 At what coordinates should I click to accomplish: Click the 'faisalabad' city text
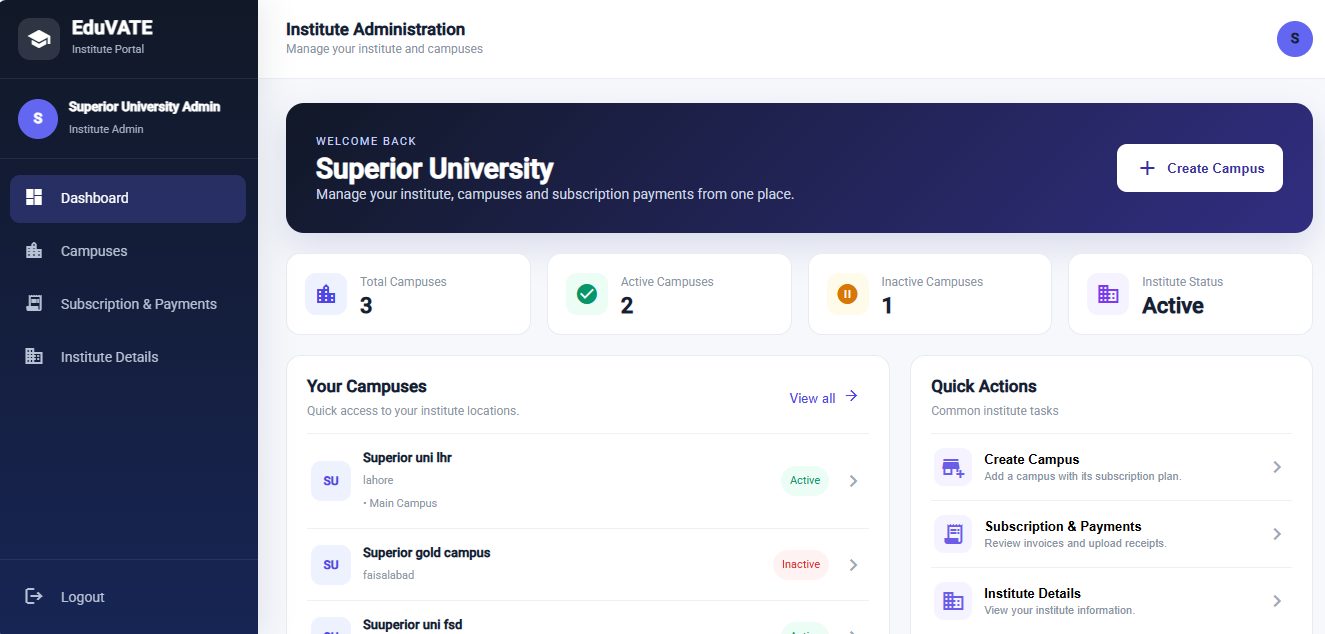(388, 575)
